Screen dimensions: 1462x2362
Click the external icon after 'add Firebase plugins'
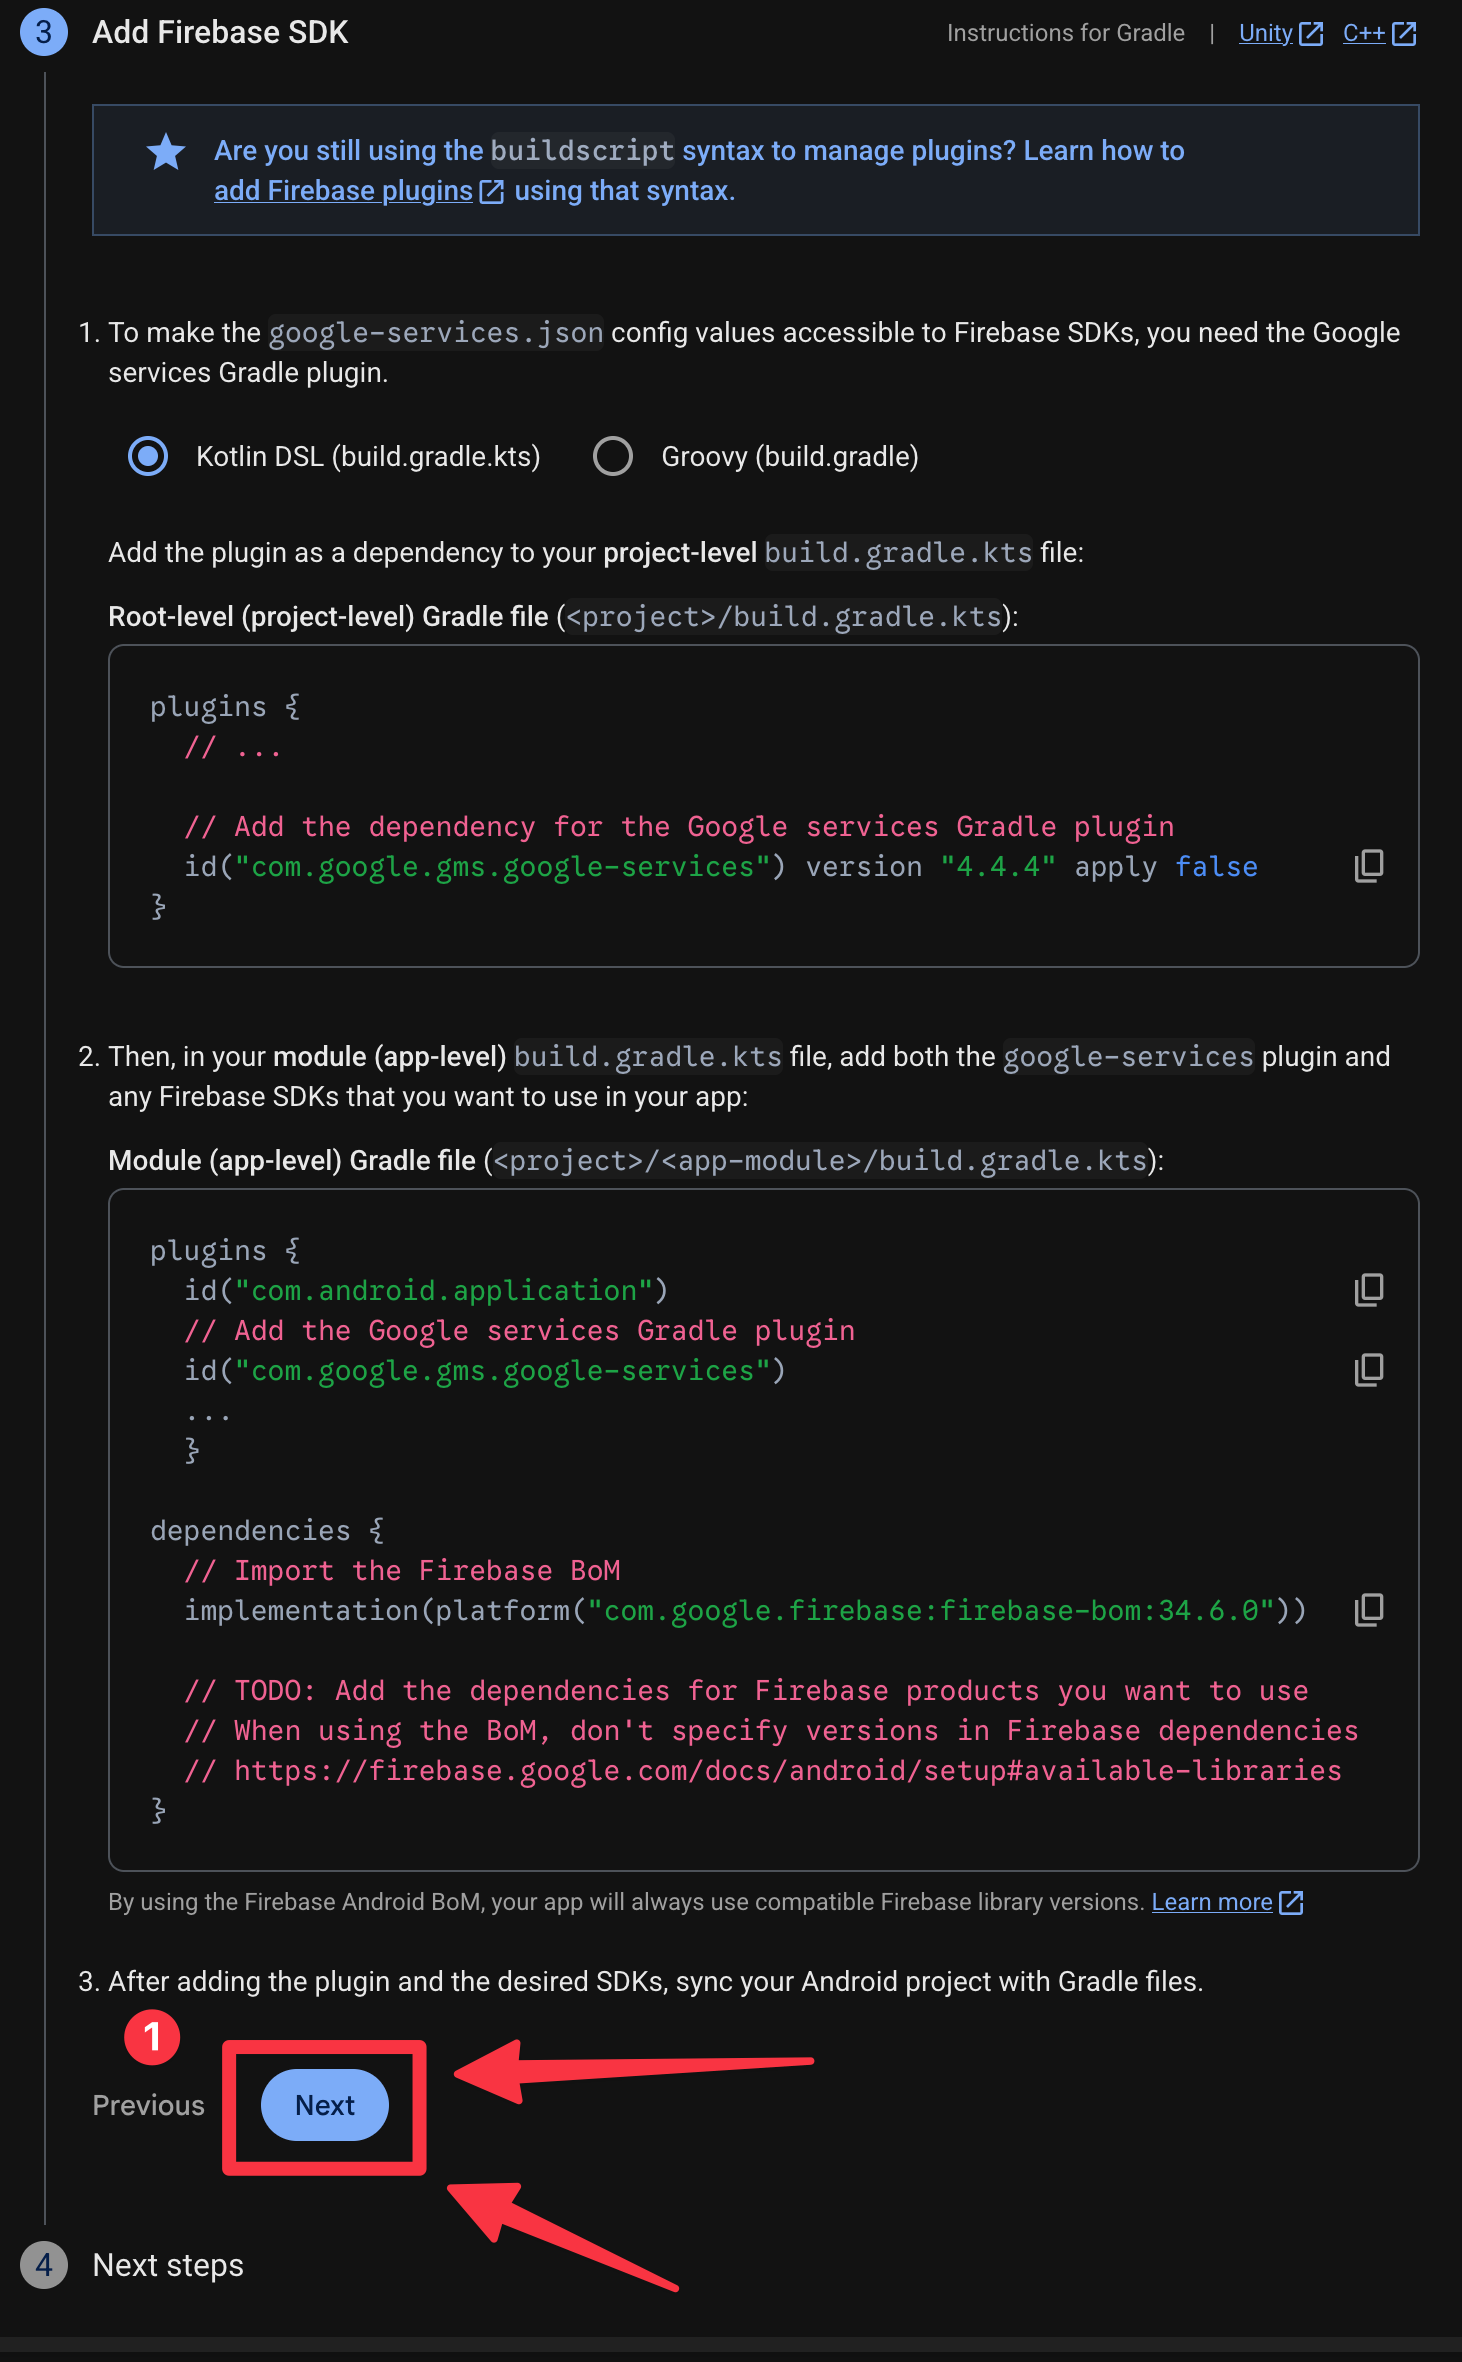[x=492, y=192]
